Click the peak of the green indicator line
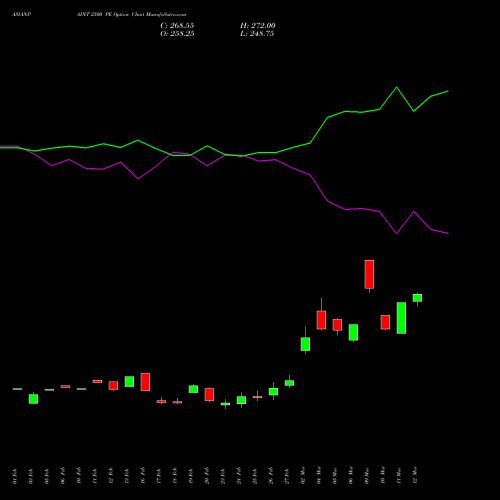Screen dimensions: 500x500 396,87
